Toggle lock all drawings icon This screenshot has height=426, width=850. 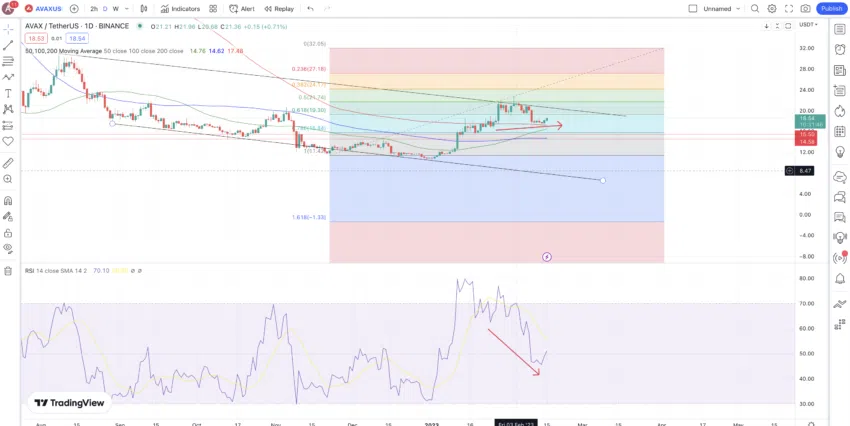(x=8, y=233)
